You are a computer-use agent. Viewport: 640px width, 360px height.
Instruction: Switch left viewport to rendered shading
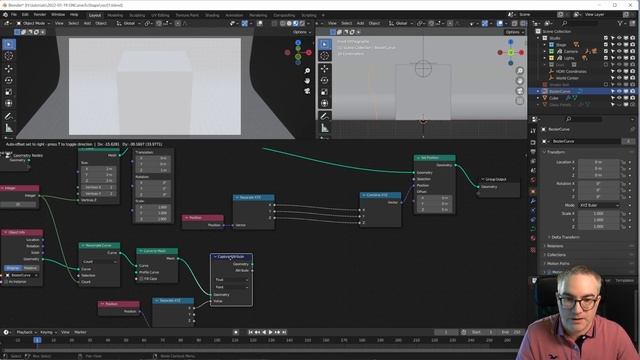pyautogui.click(x=302, y=23)
